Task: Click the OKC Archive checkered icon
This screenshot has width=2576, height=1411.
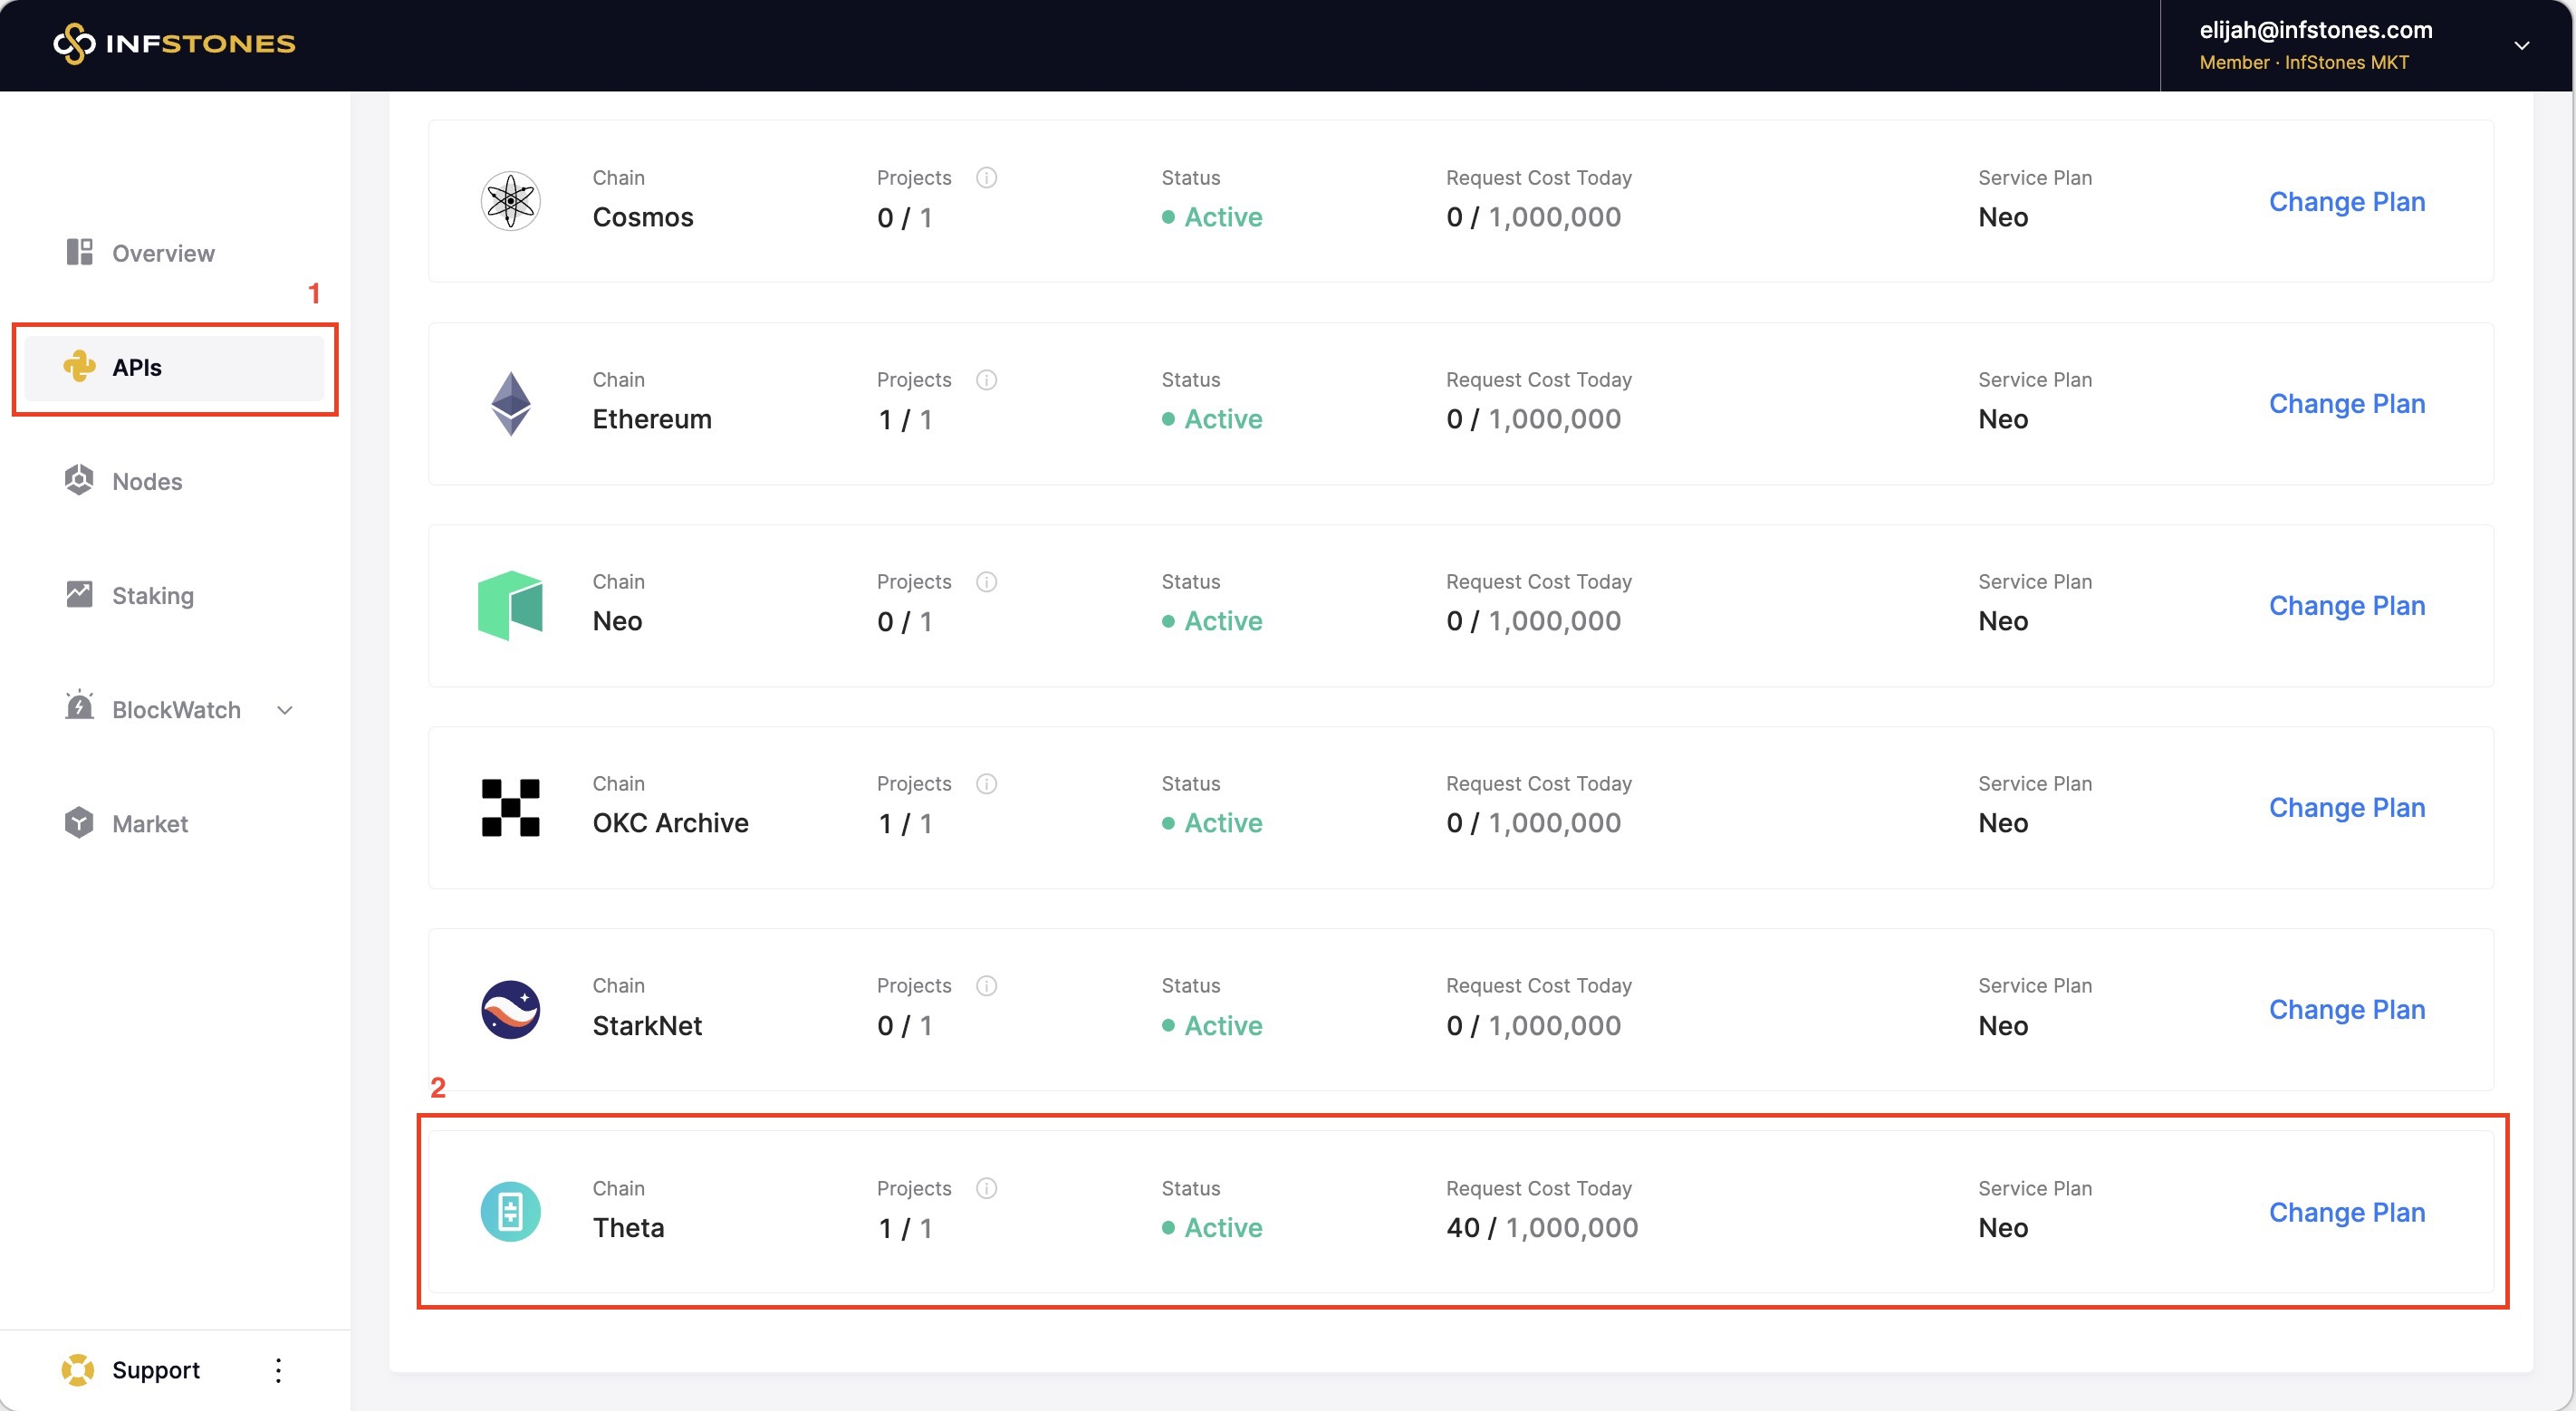Action: coord(510,807)
